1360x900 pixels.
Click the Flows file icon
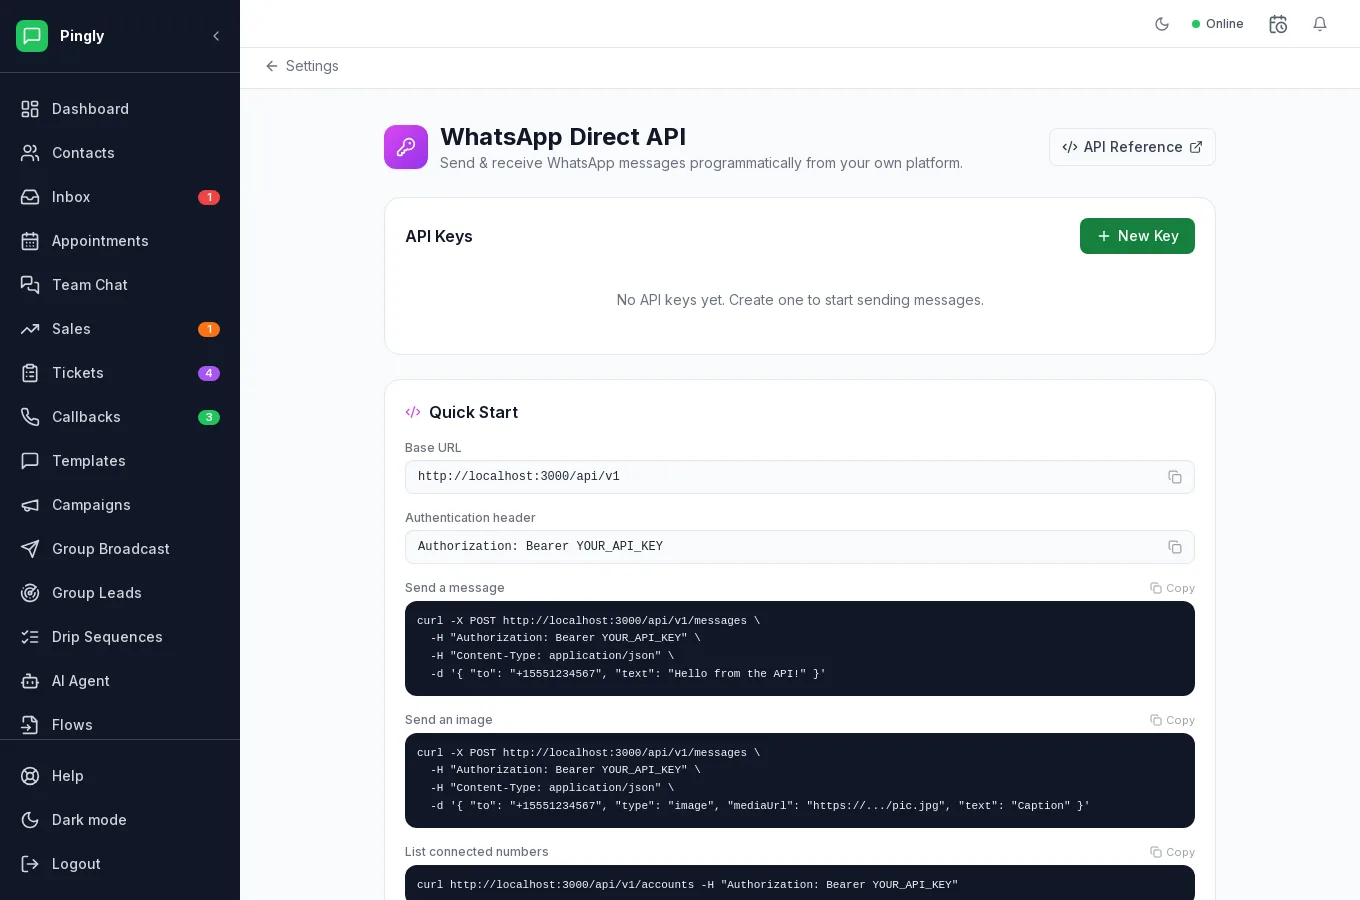(30, 725)
